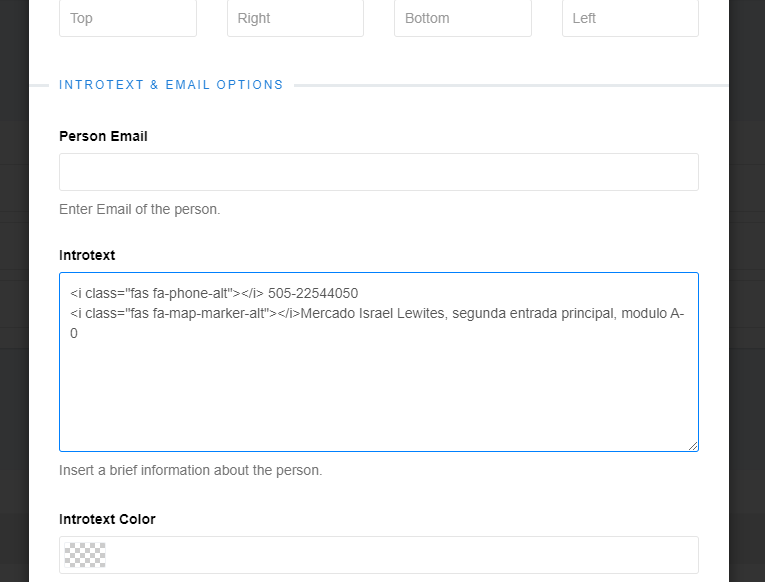
Task: Click the 'fa-phone-alt' class text
Action: tap(190, 293)
